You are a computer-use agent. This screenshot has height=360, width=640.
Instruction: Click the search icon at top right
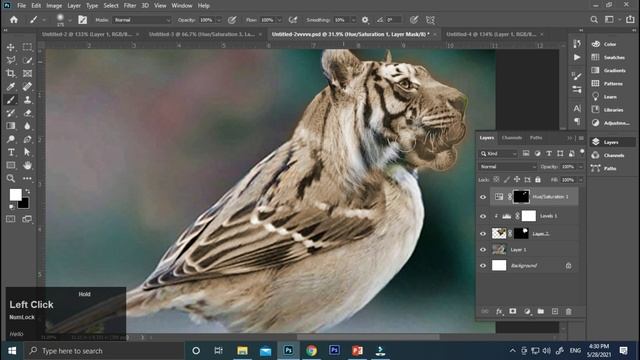point(594,20)
